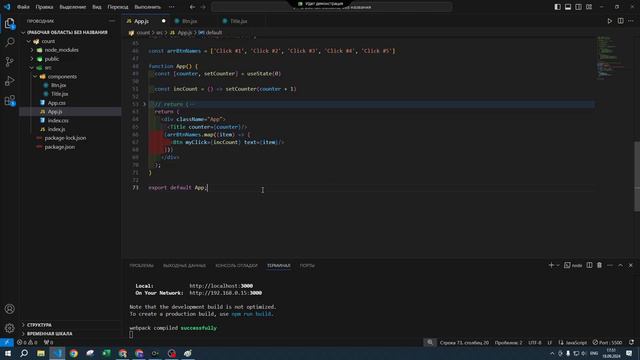Click Go Live Port 5500 status item

coord(607,342)
